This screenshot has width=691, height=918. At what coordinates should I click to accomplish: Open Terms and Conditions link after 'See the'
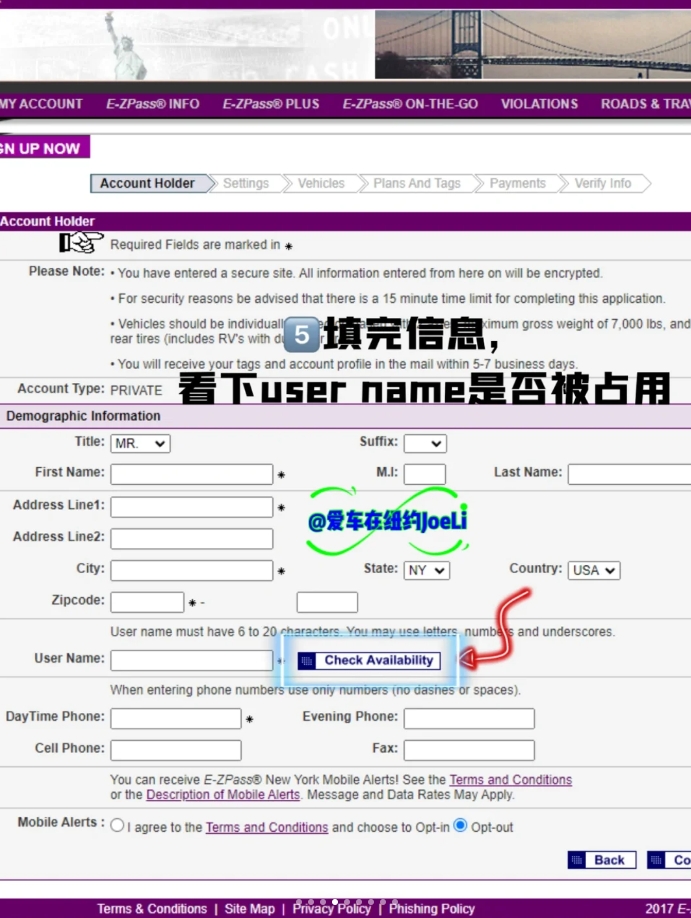coord(511,780)
